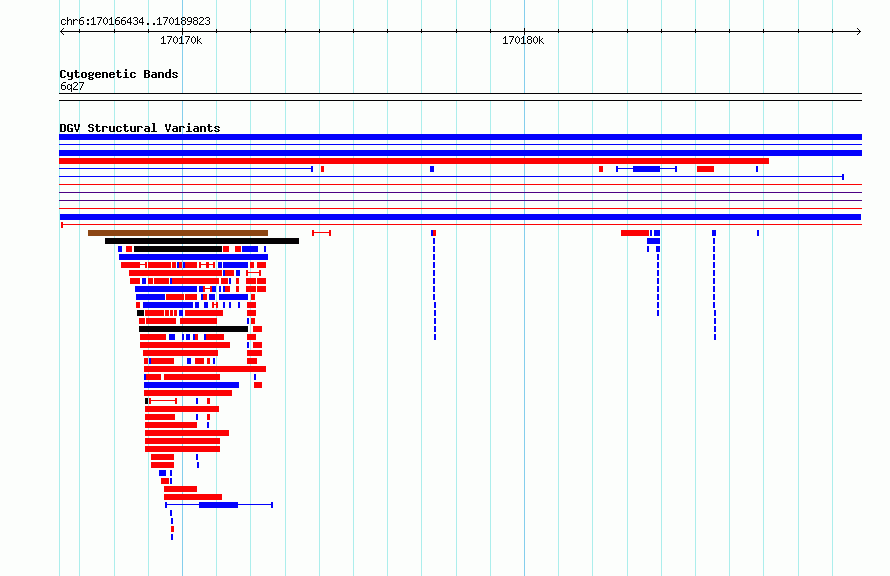Select the 6q27 band label
Image resolution: width=890 pixels, height=576 pixels.
coord(72,86)
